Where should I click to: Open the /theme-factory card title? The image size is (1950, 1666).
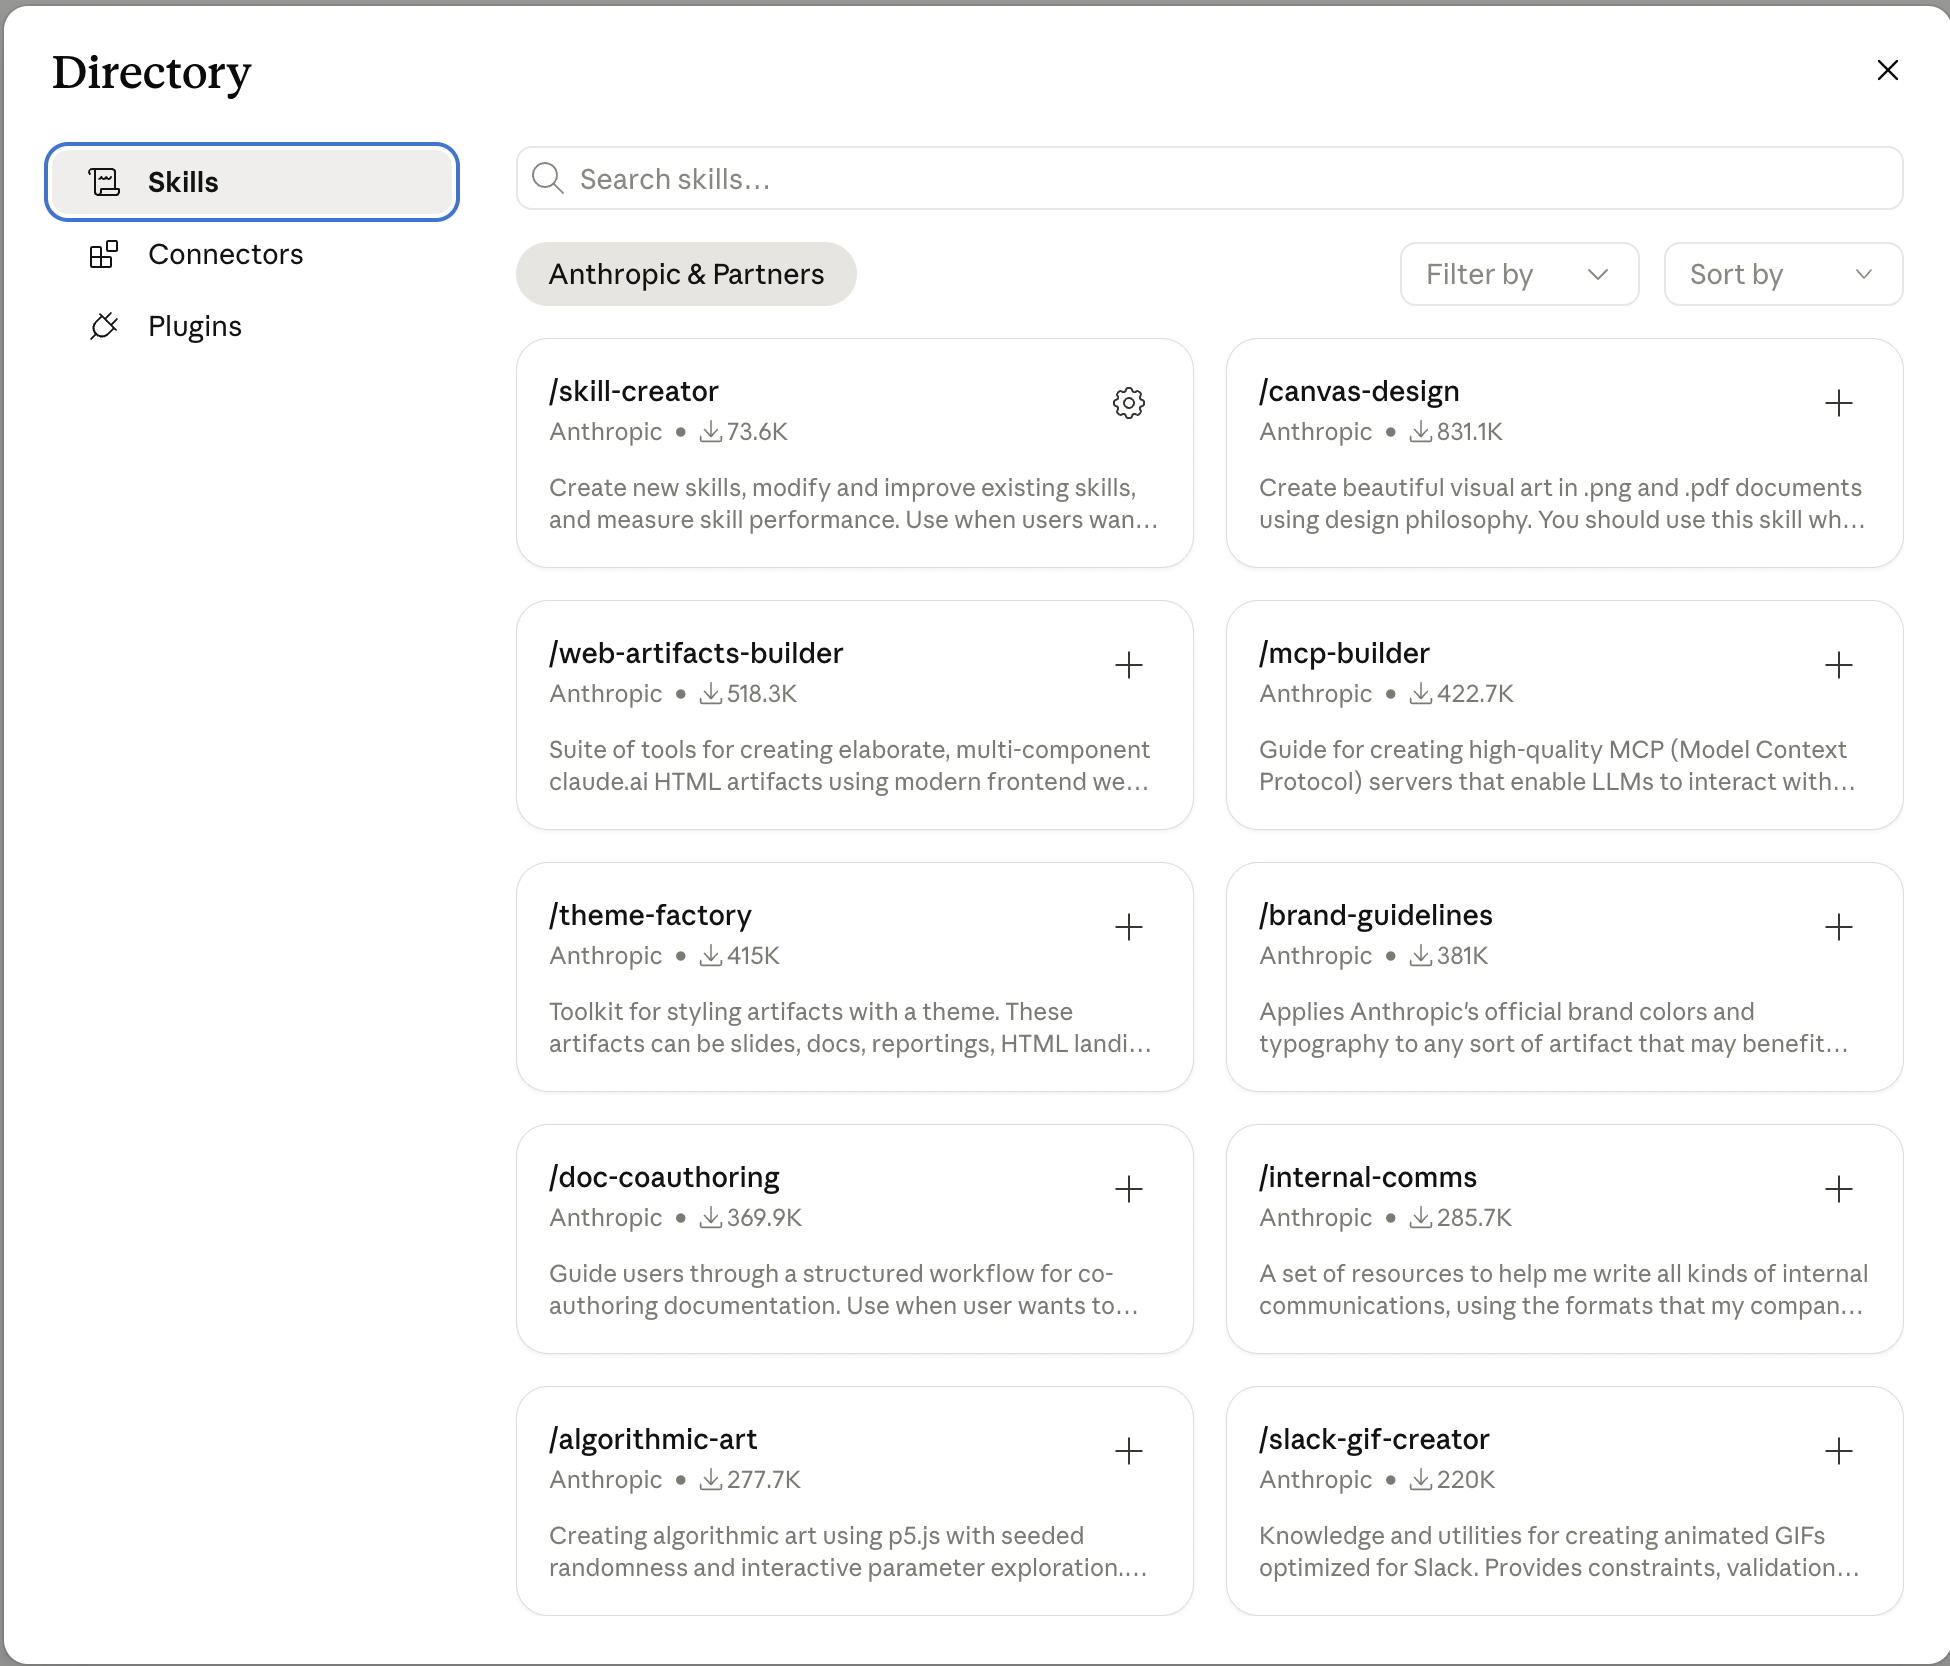(650, 915)
